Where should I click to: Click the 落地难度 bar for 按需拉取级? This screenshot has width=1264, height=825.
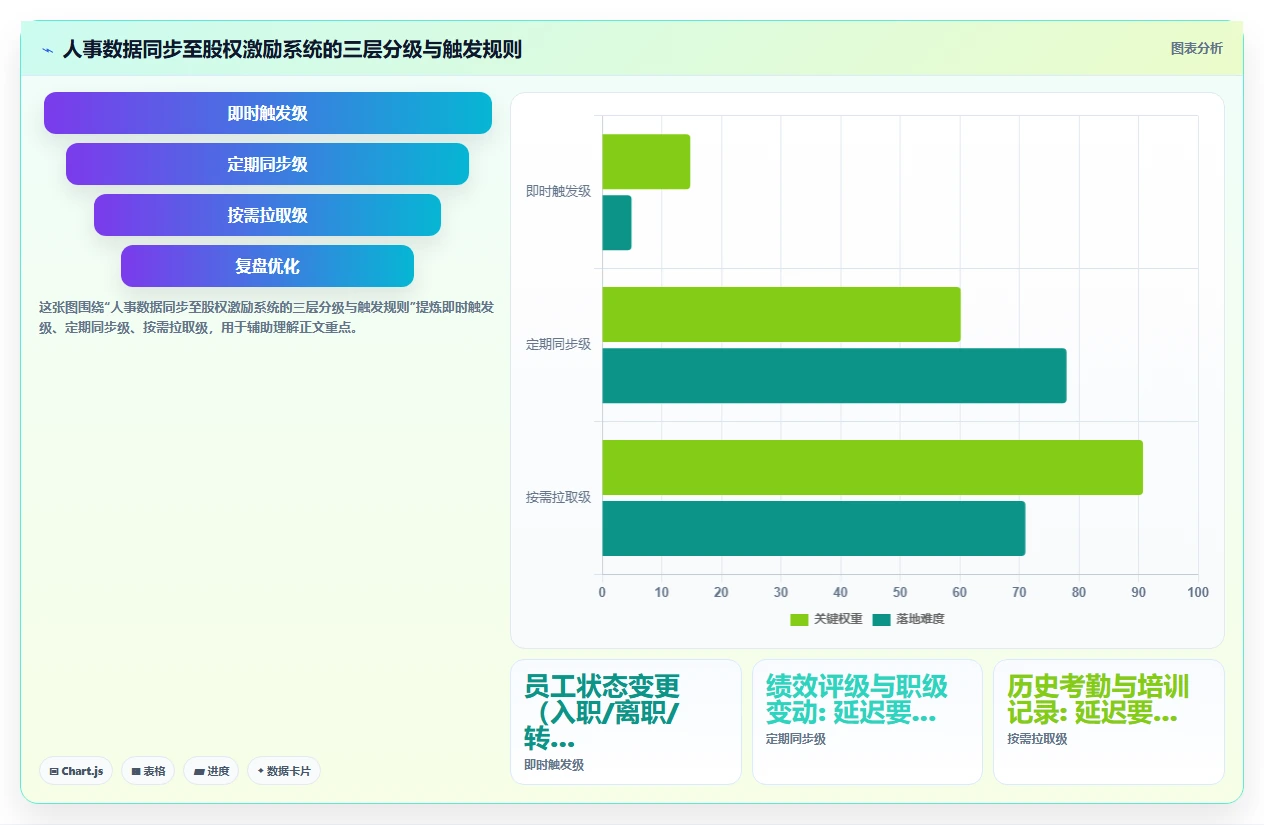pos(813,529)
